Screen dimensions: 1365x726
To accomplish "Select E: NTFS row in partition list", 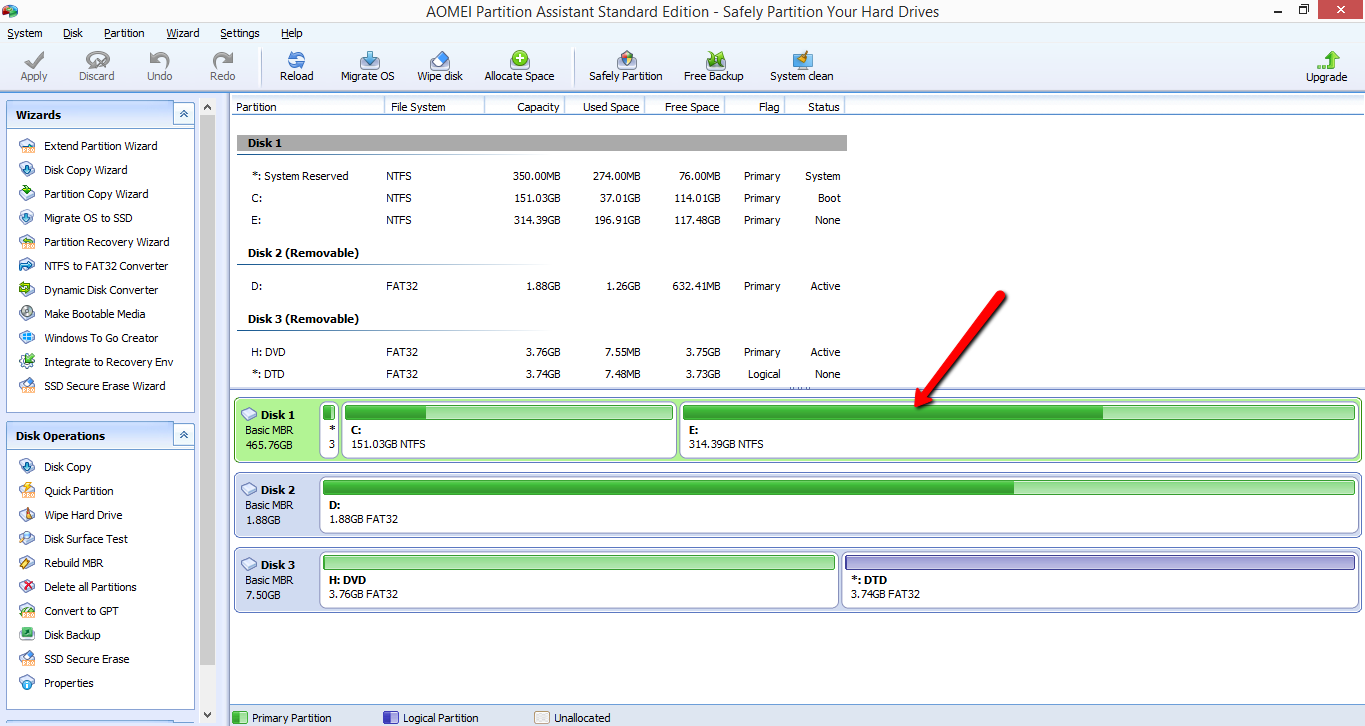I will coord(541,220).
